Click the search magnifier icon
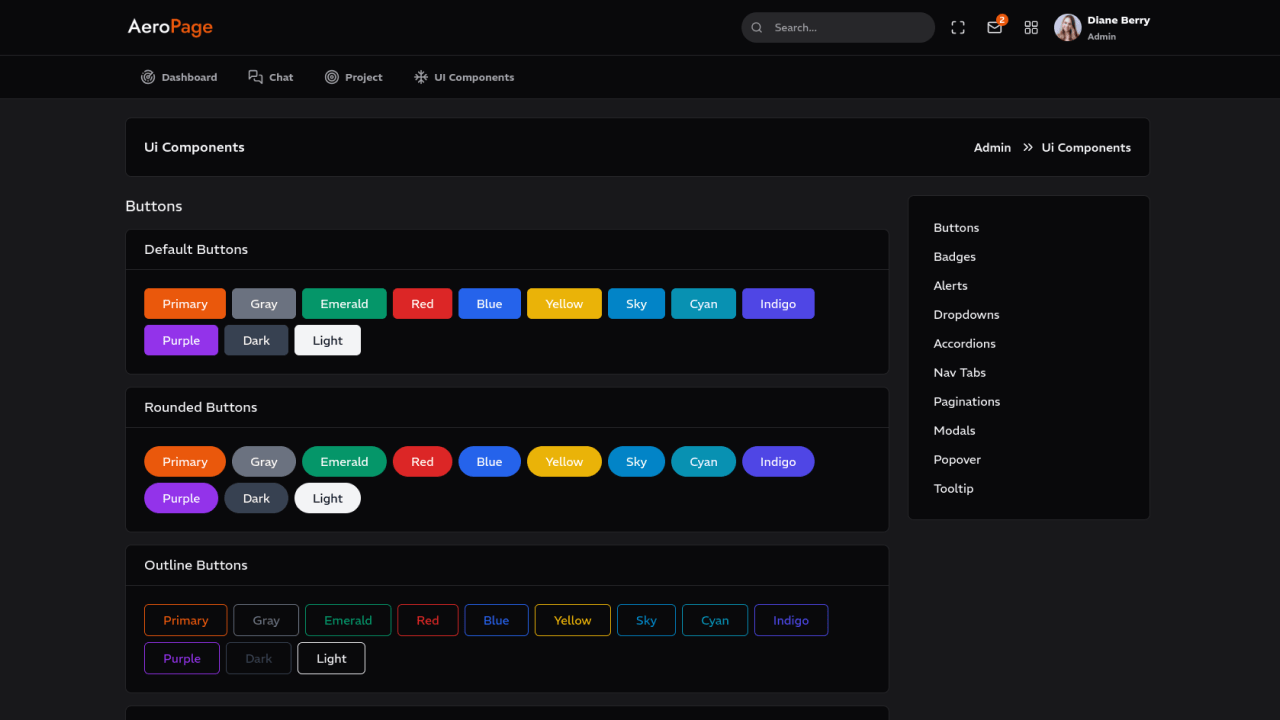This screenshot has width=1280, height=720. [757, 28]
